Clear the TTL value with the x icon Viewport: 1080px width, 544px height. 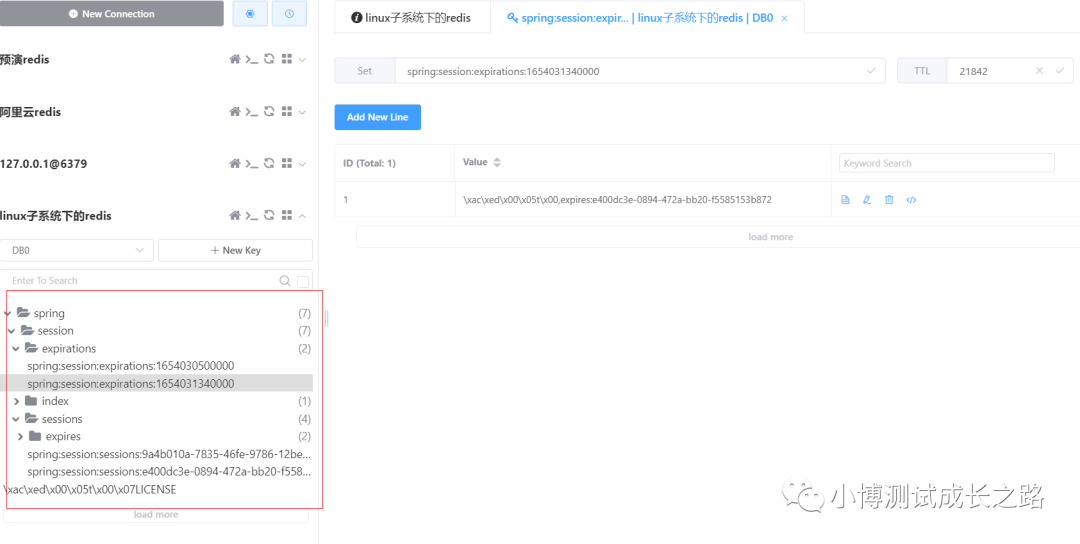tap(1040, 71)
